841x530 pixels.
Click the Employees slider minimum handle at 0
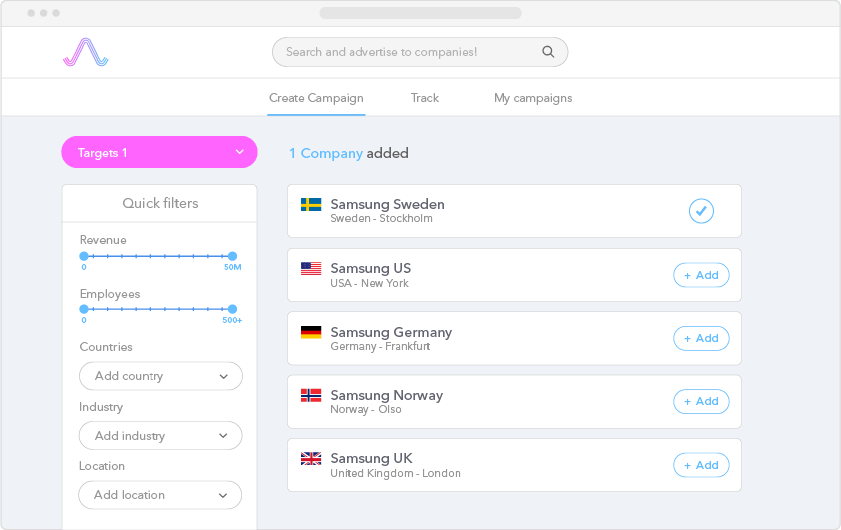point(84,309)
